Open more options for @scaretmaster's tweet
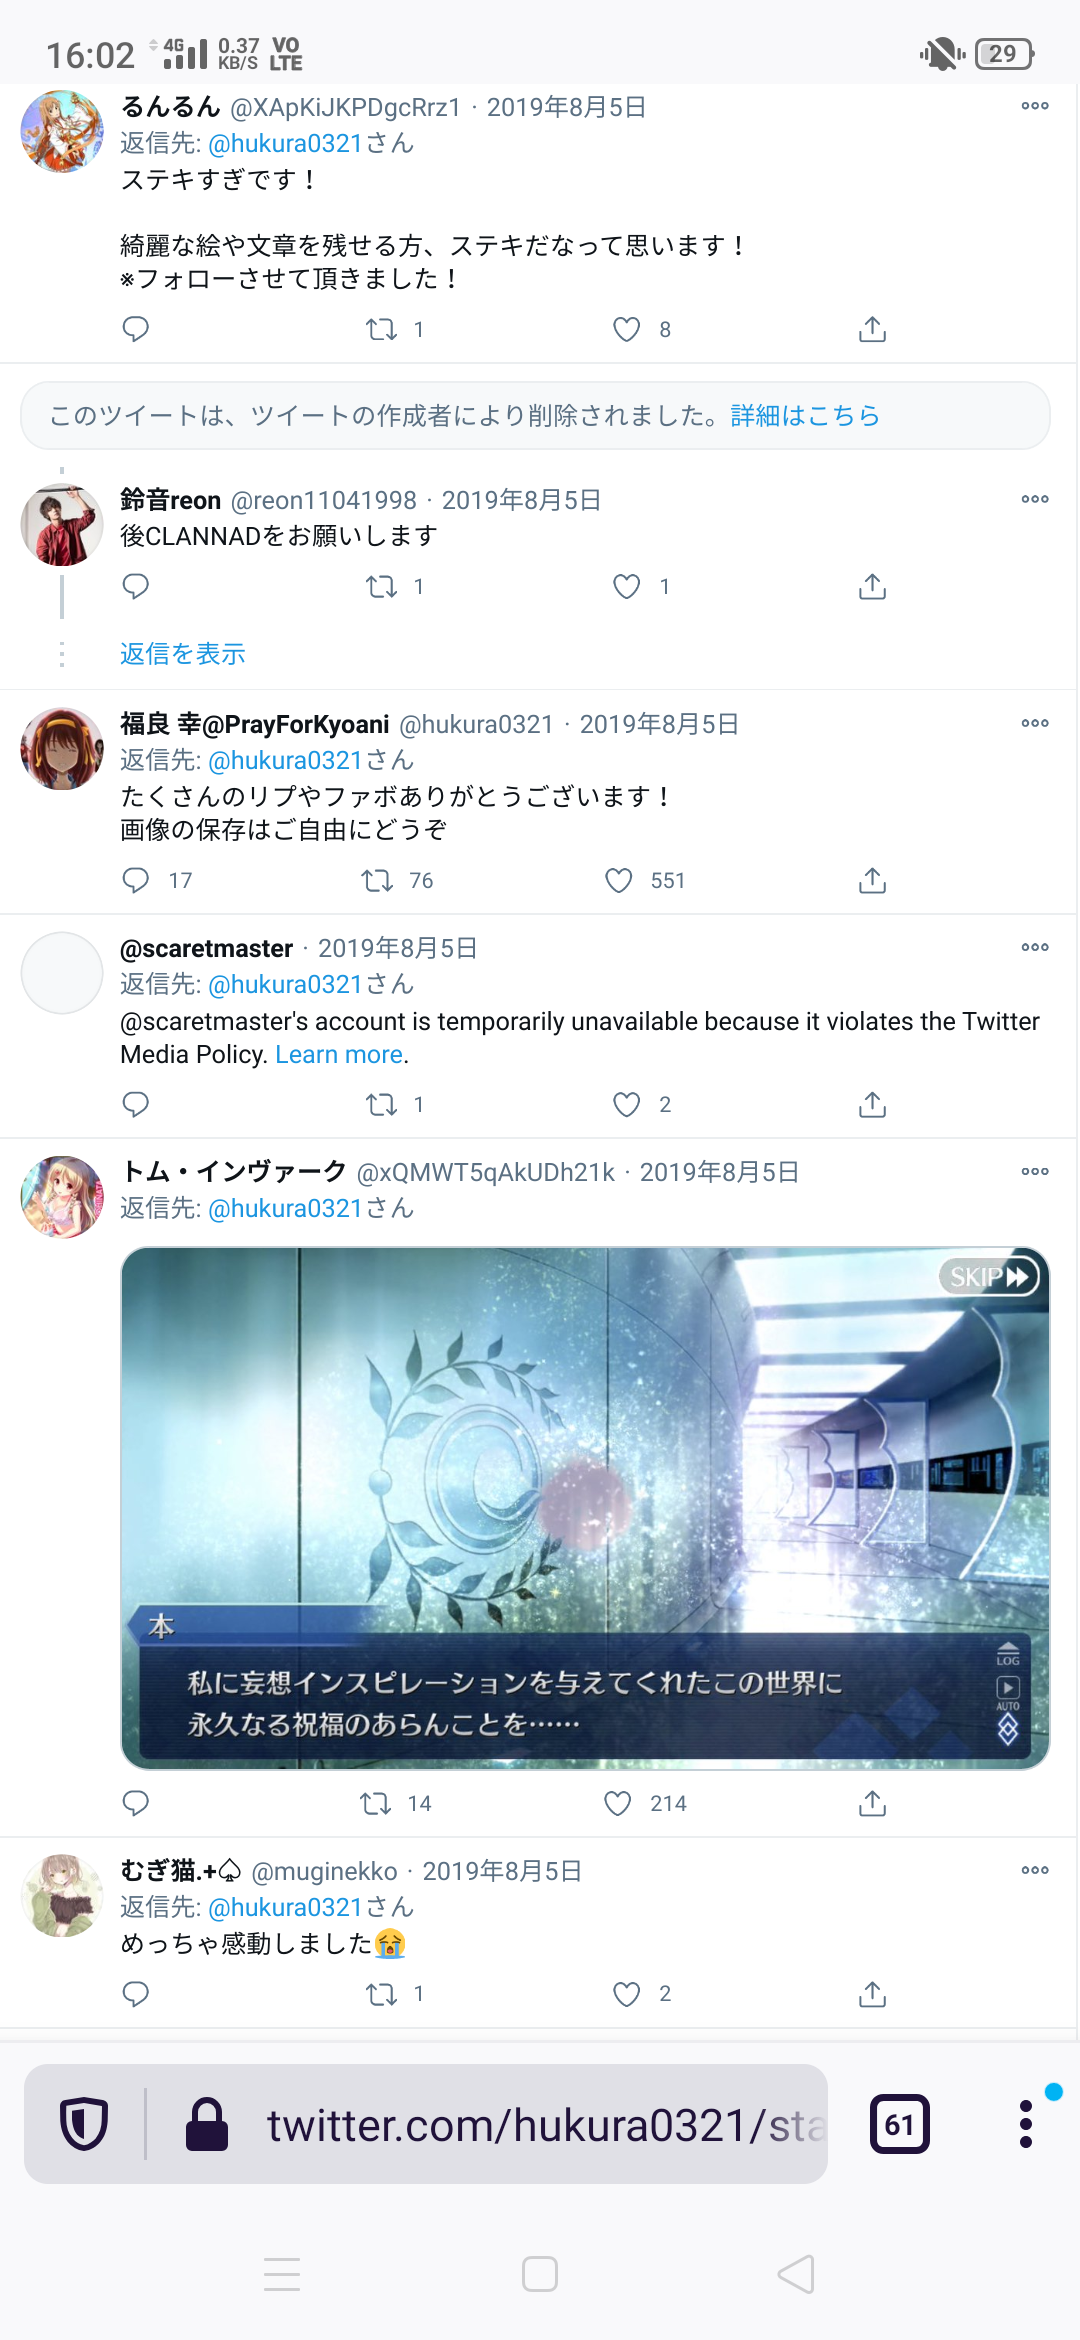Screen dimensions: 1080x2340 pos(1035,946)
